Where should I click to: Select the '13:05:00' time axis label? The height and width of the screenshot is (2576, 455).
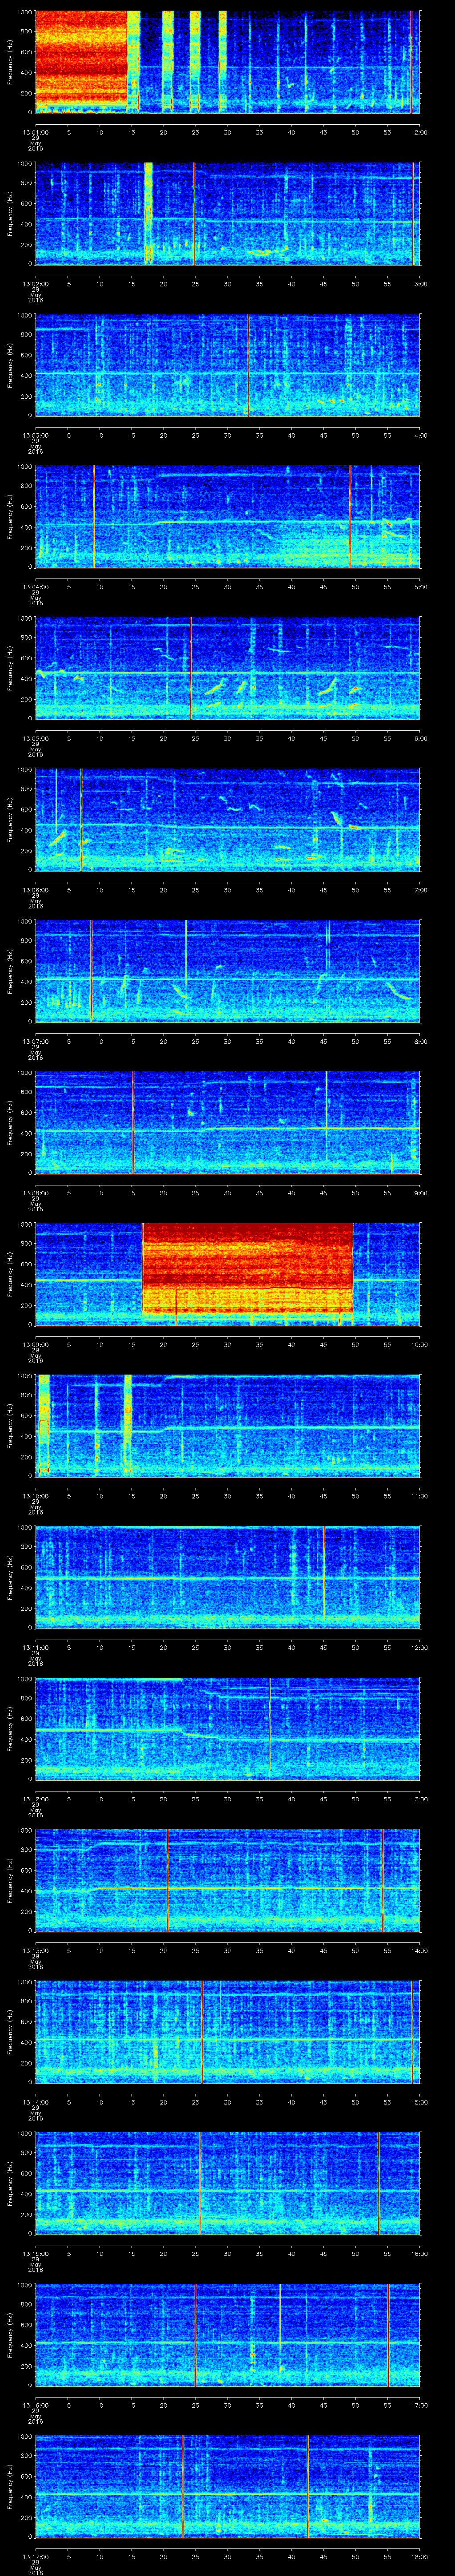pyautogui.click(x=35, y=739)
